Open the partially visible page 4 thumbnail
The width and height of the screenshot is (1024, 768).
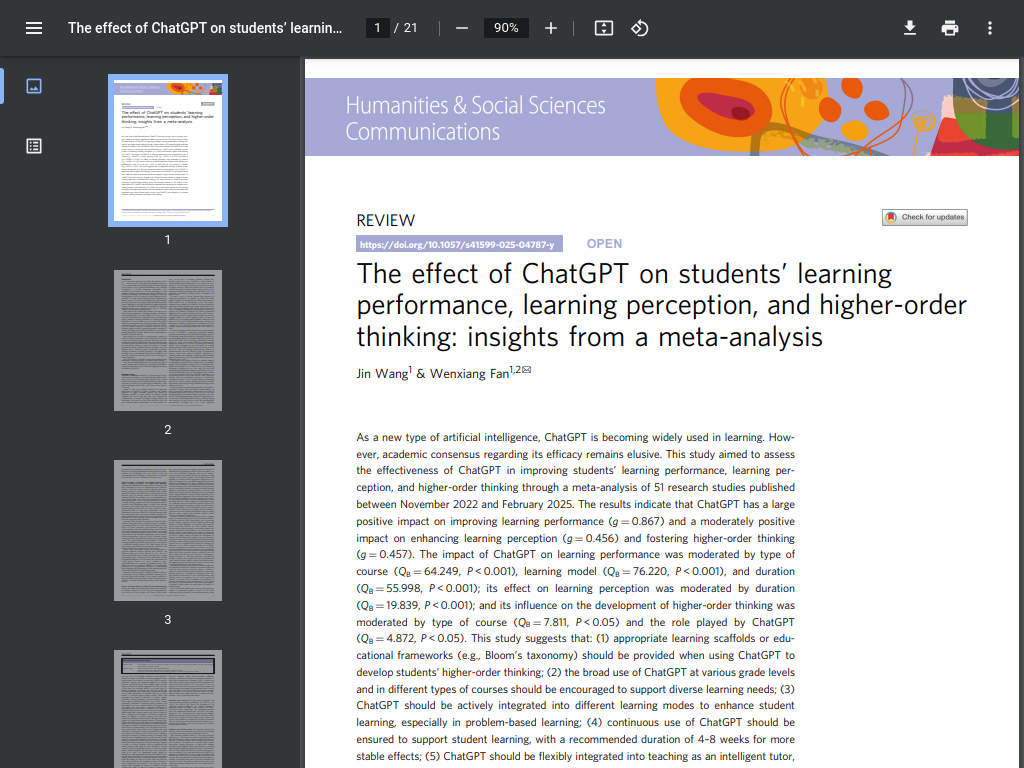pyautogui.click(x=168, y=709)
